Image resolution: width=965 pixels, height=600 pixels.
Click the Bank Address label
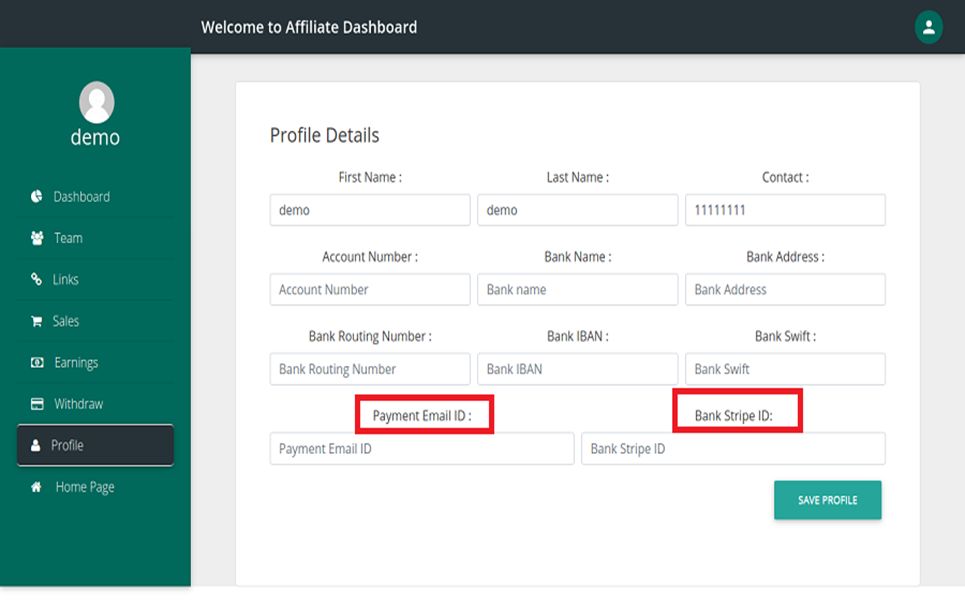click(x=785, y=257)
